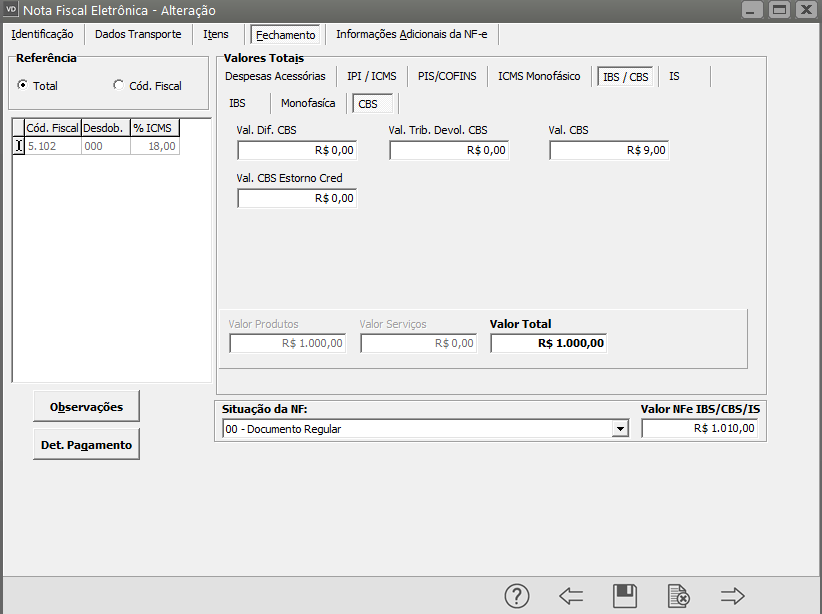Switch to the IBS sub-tab
The height and width of the screenshot is (614, 822).
(x=237, y=103)
